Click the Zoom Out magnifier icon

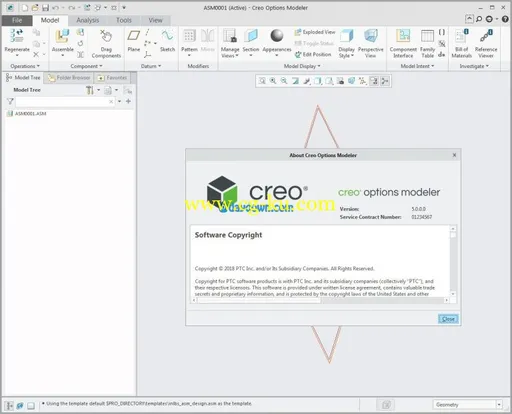[284, 81]
